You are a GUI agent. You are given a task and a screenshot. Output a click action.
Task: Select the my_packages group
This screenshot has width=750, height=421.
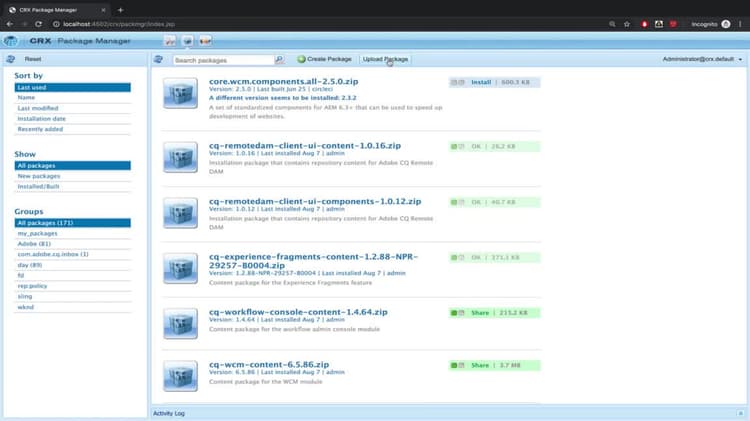click(x=73, y=233)
